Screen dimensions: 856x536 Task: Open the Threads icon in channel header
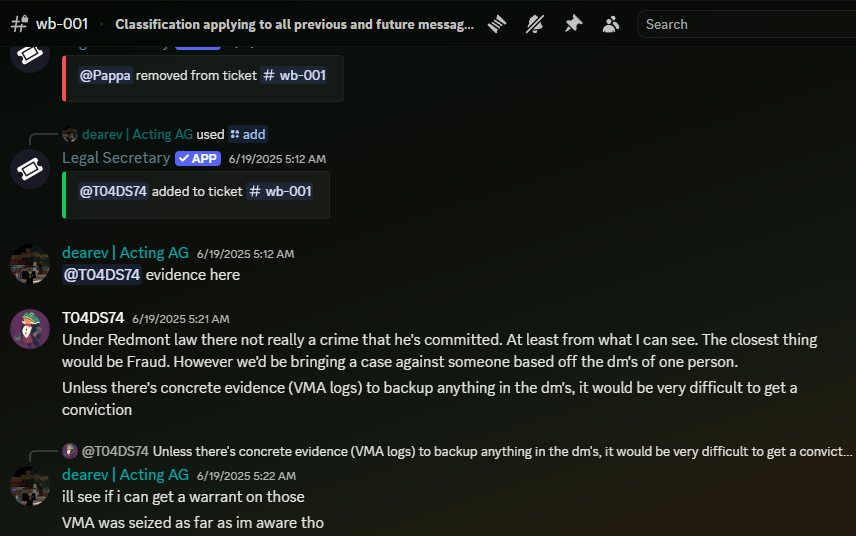(497, 24)
